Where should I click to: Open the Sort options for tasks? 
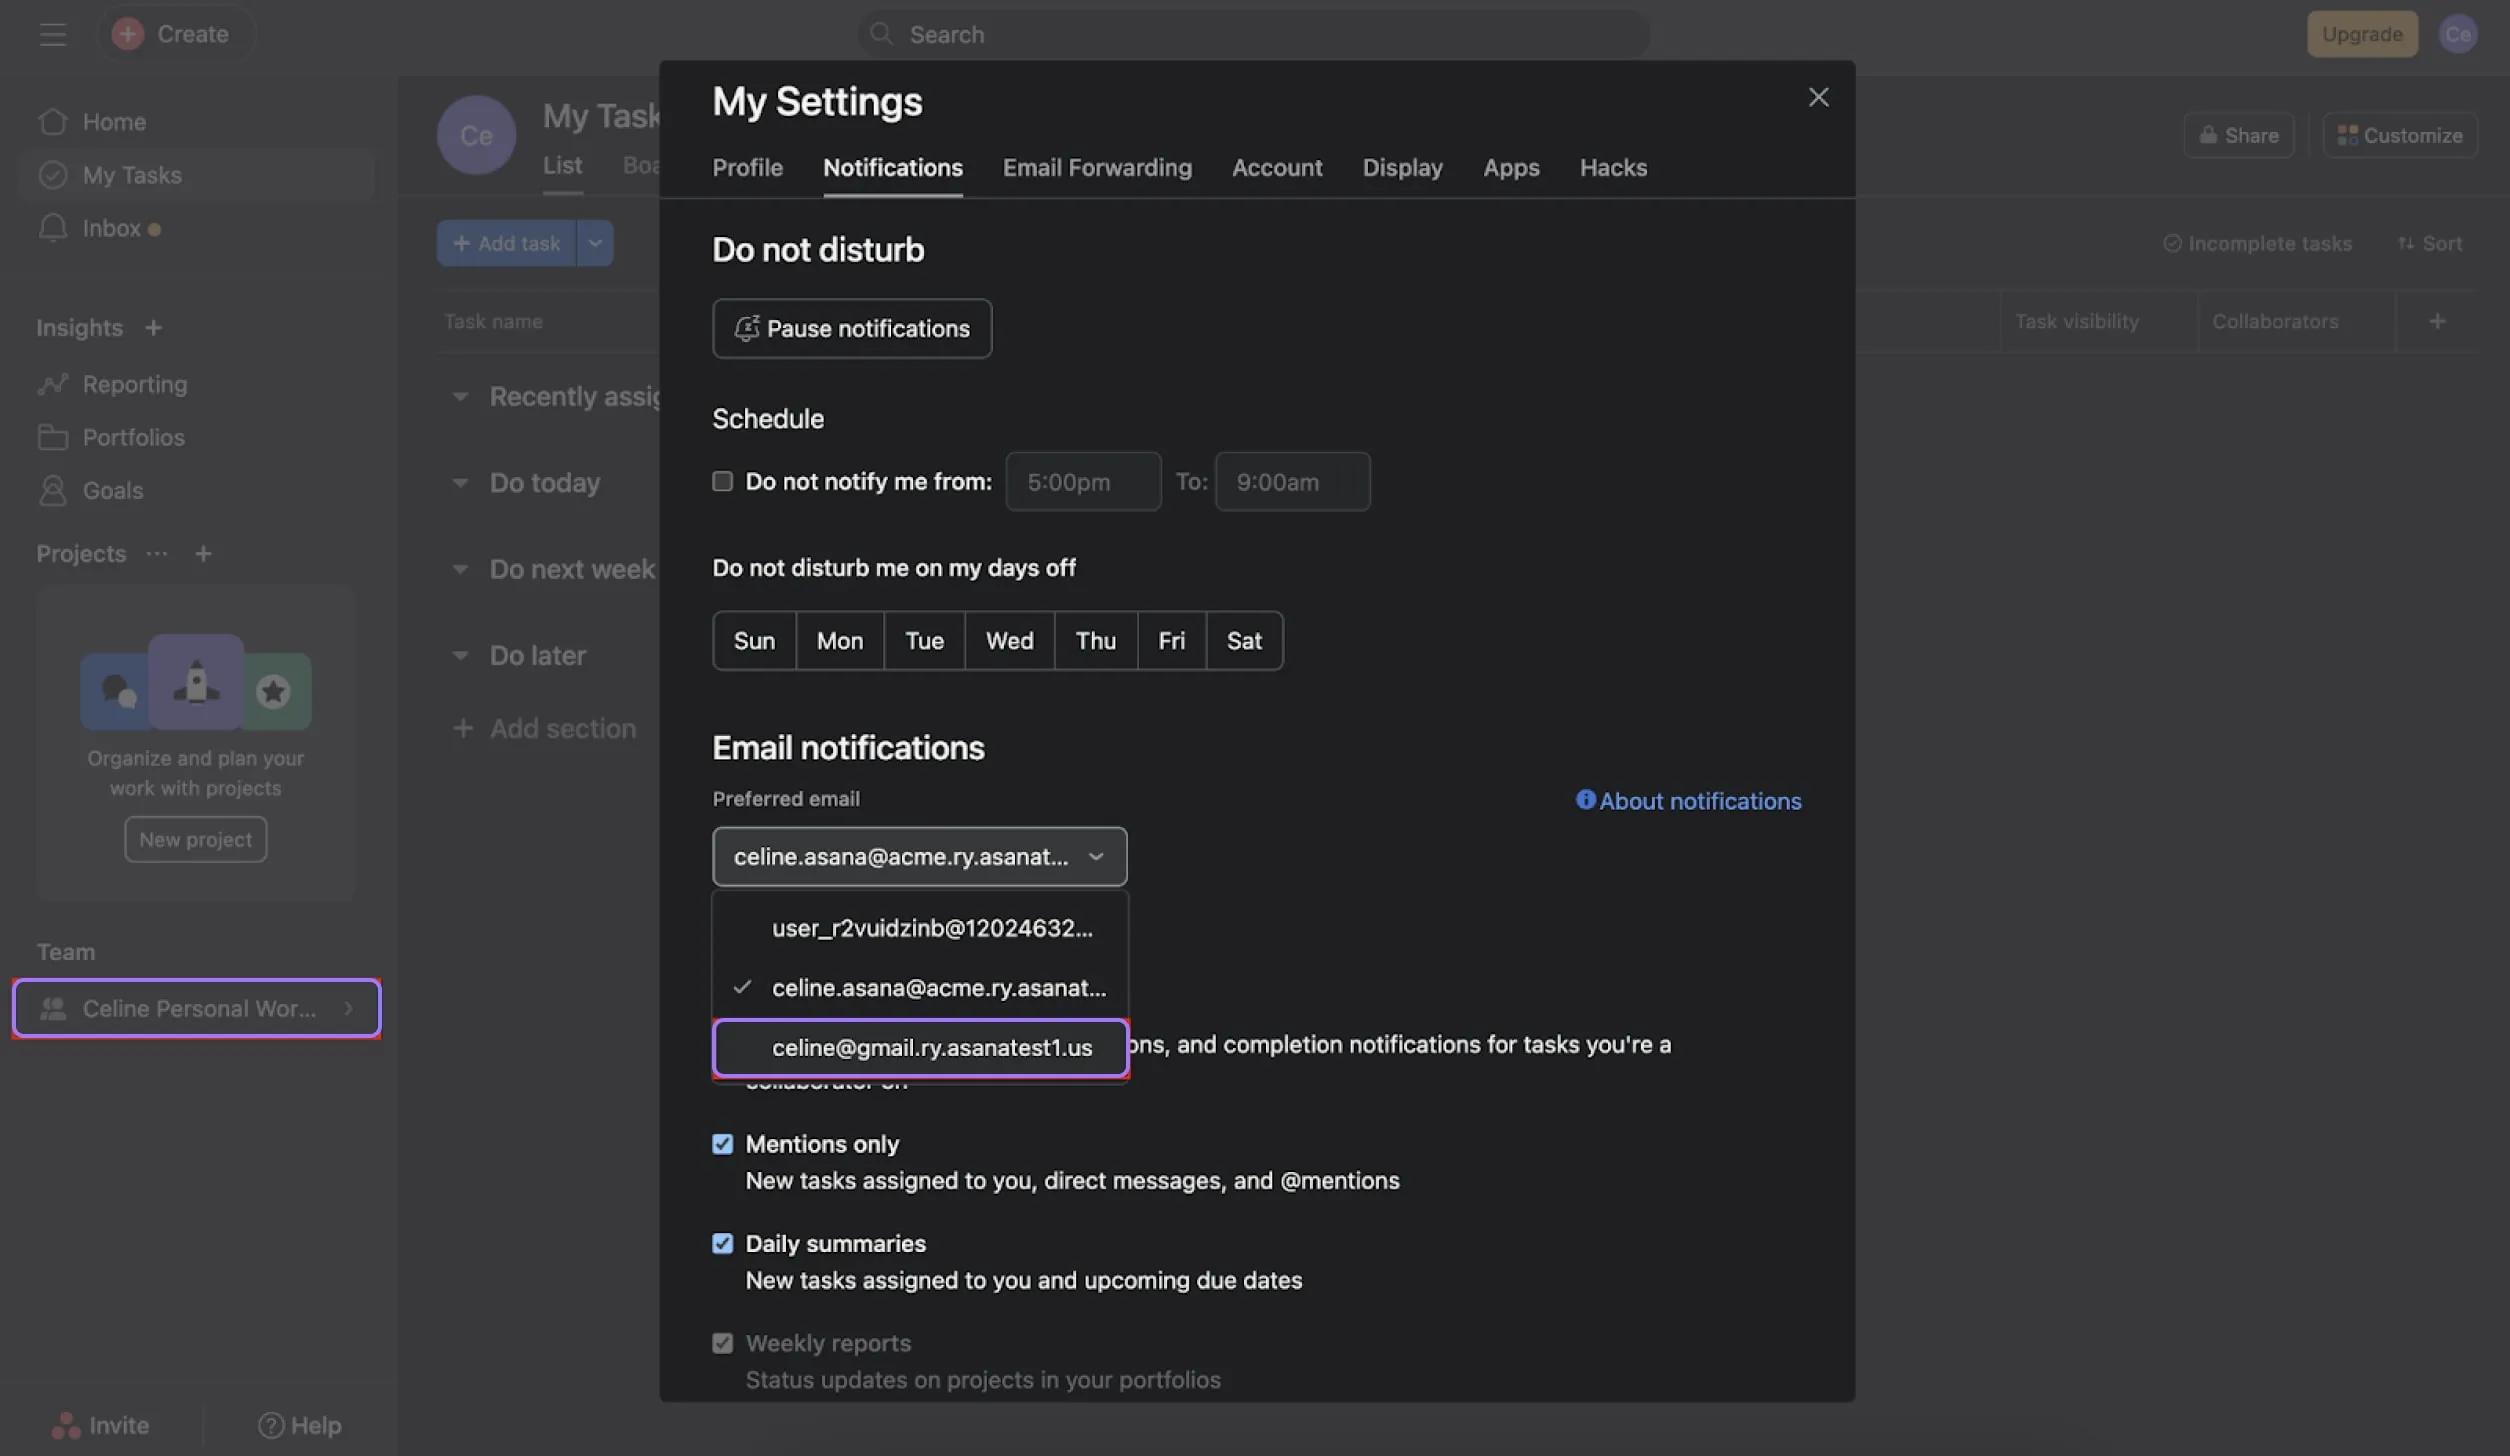pos(2430,243)
